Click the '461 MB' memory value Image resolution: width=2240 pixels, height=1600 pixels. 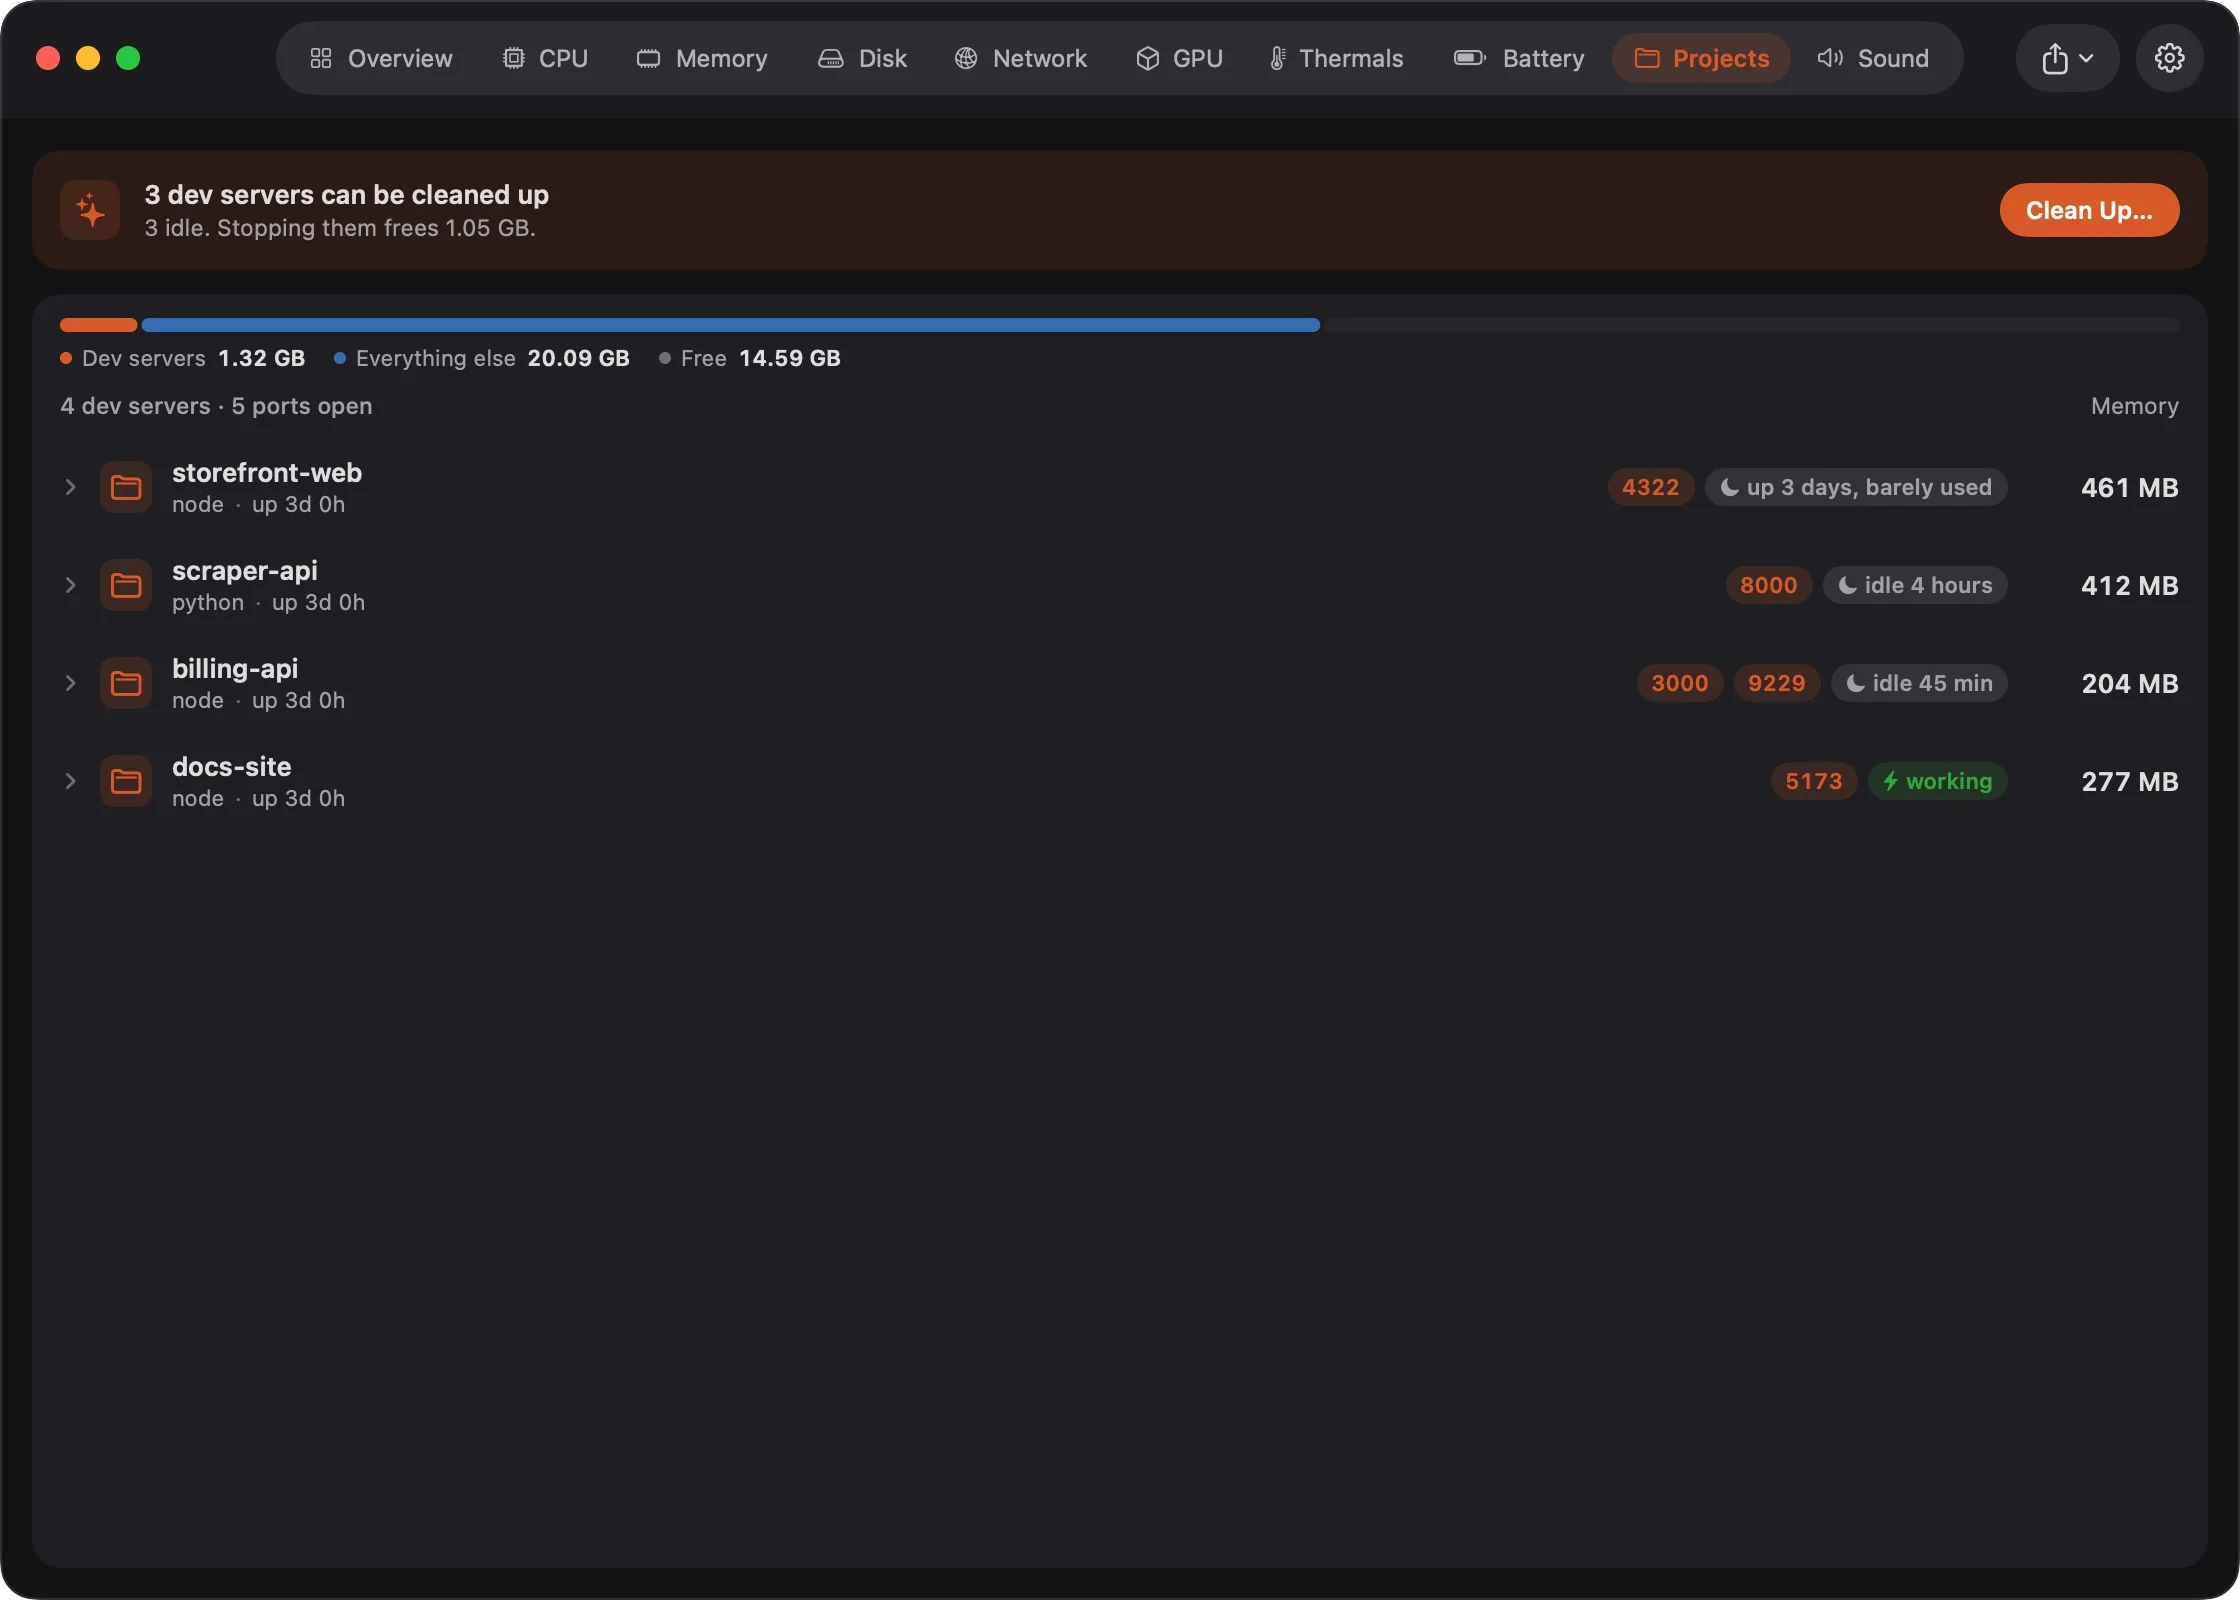[x=2129, y=487]
